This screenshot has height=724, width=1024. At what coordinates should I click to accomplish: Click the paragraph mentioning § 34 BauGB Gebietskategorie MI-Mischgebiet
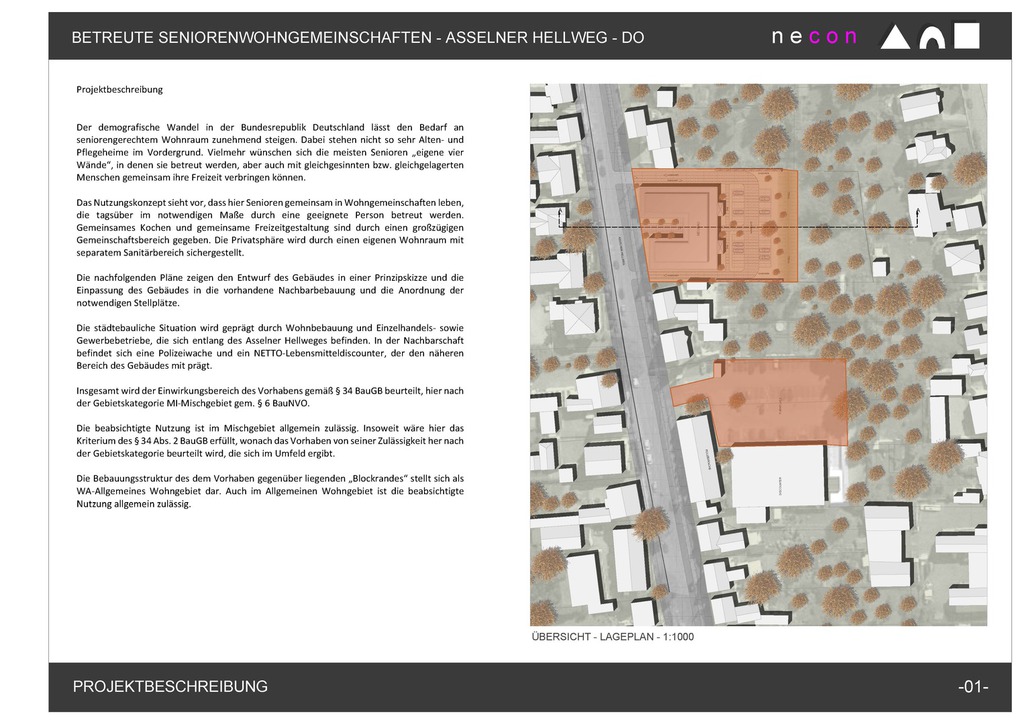coord(270,396)
